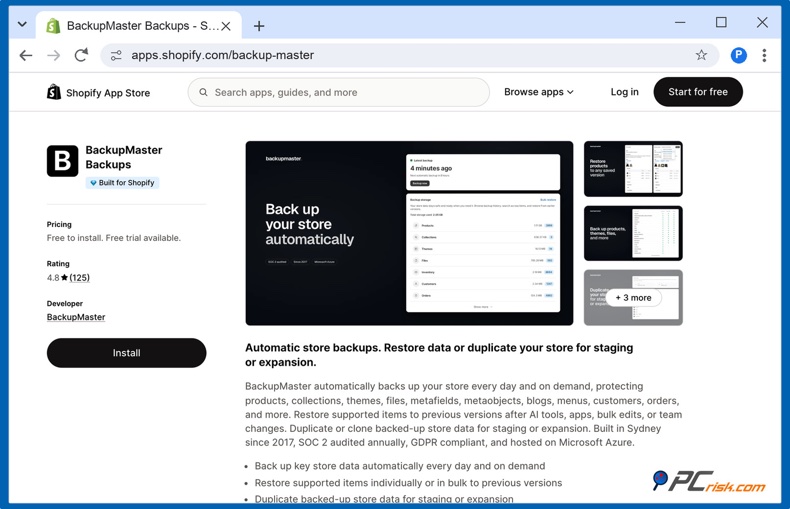Reload the BackupMaster page
Image resolution: width=790 pixels, height=509 pixels.
pyautogui.click(x=81, y=55)
